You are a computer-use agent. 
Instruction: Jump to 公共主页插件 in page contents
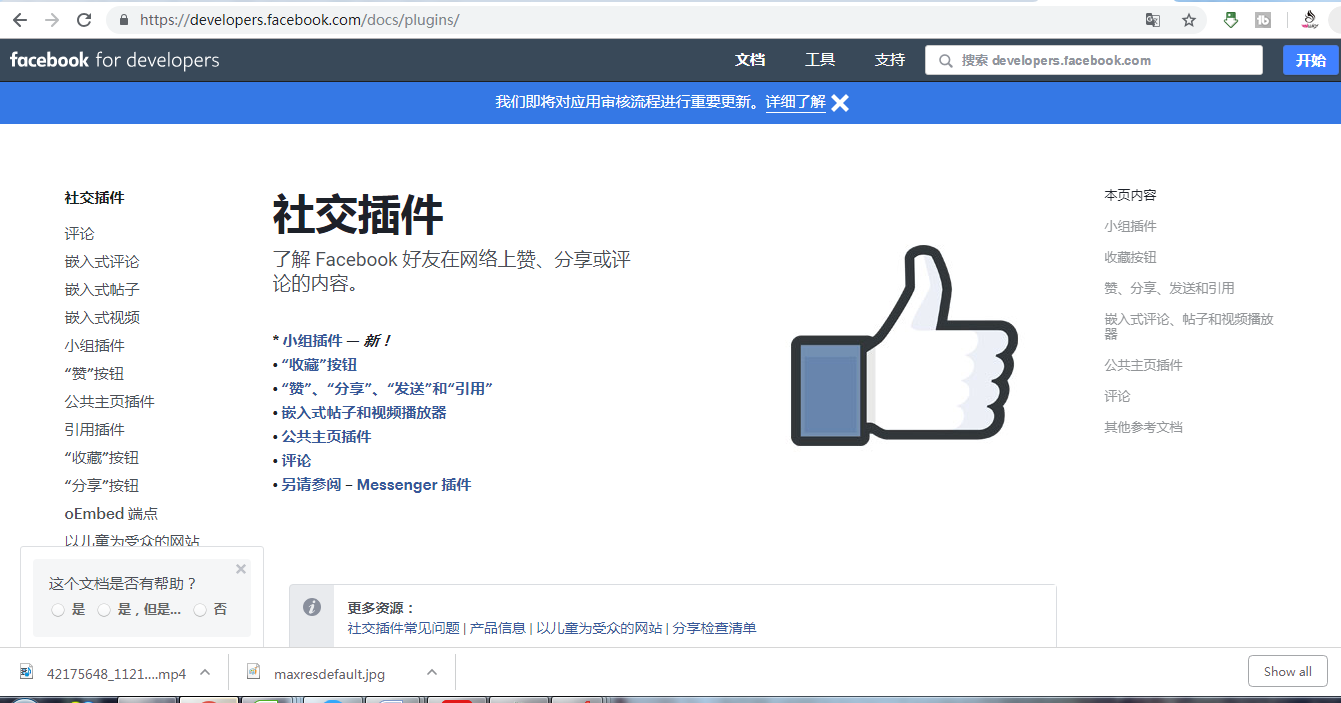1143,365
